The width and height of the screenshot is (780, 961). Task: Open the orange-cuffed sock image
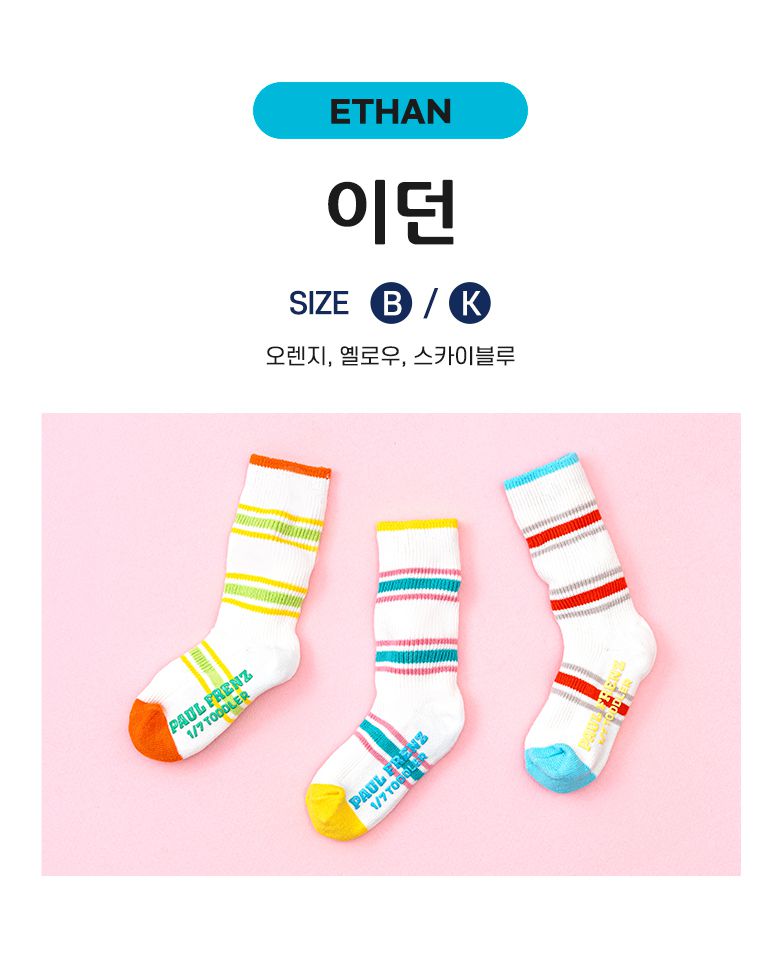tap(232, 607)
